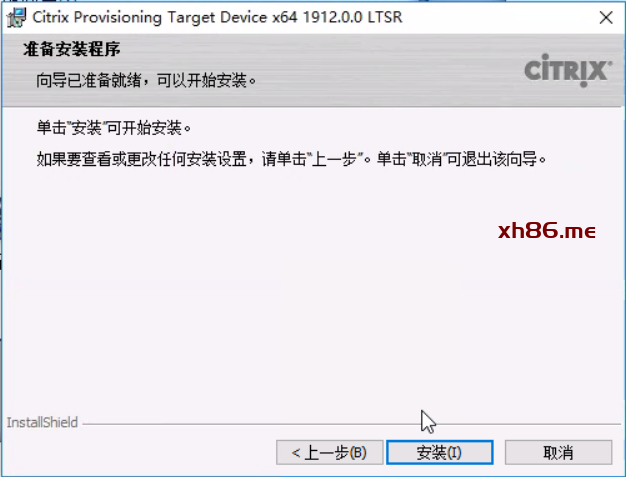Image resolution: width=626 pixels, height=477 pixels.
Task: Click the 1912.0.0 LTSR version text
Action: [353, 17]
